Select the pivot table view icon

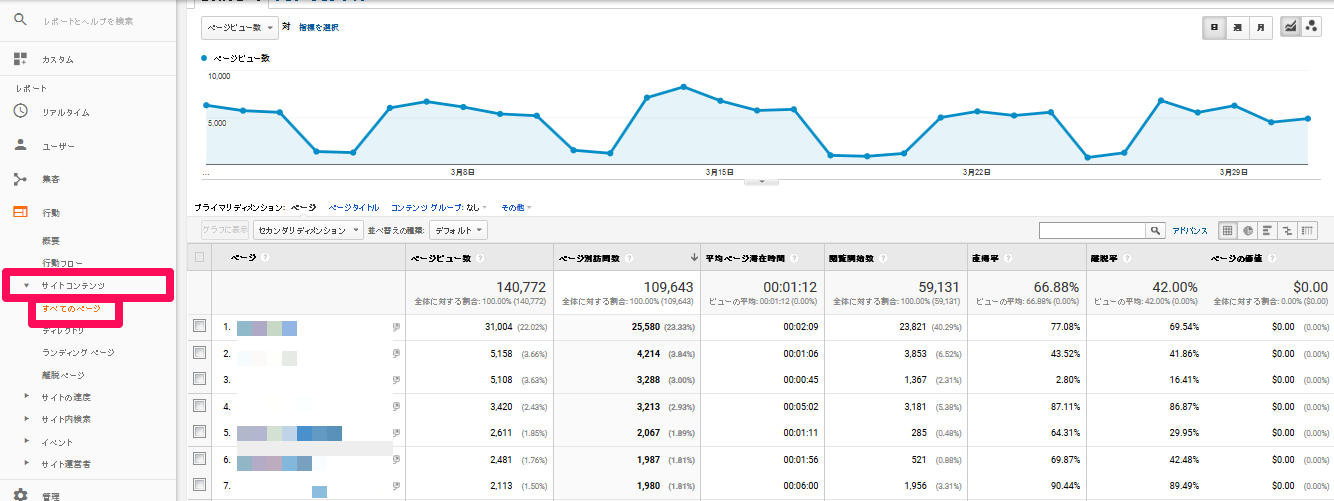tap(1307, 230)
